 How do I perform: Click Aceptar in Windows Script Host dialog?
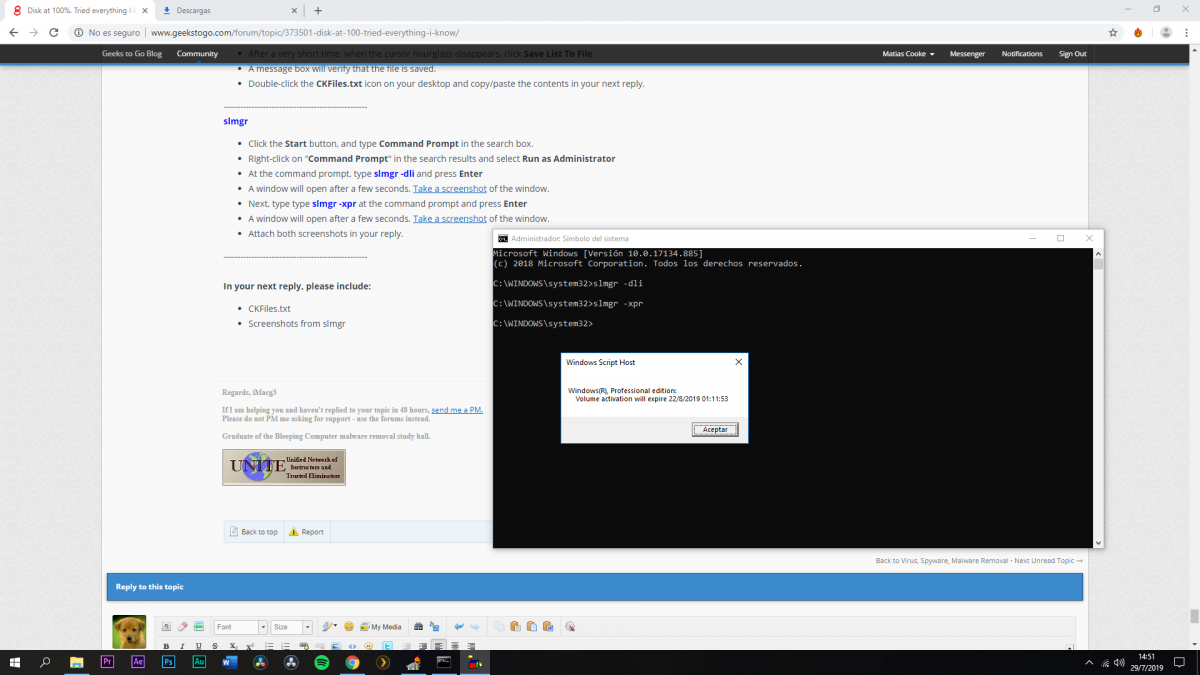tap(715, 429)
